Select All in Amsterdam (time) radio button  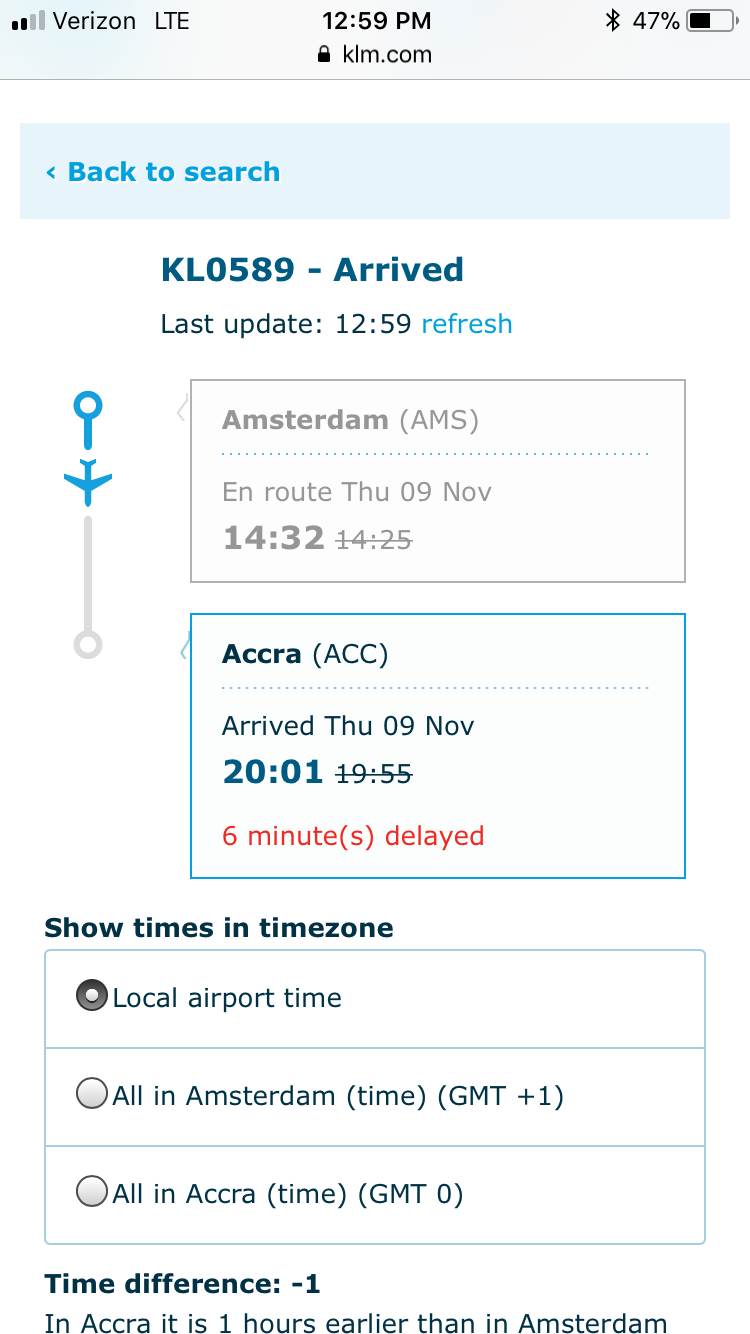click(x=92, y=1095)
